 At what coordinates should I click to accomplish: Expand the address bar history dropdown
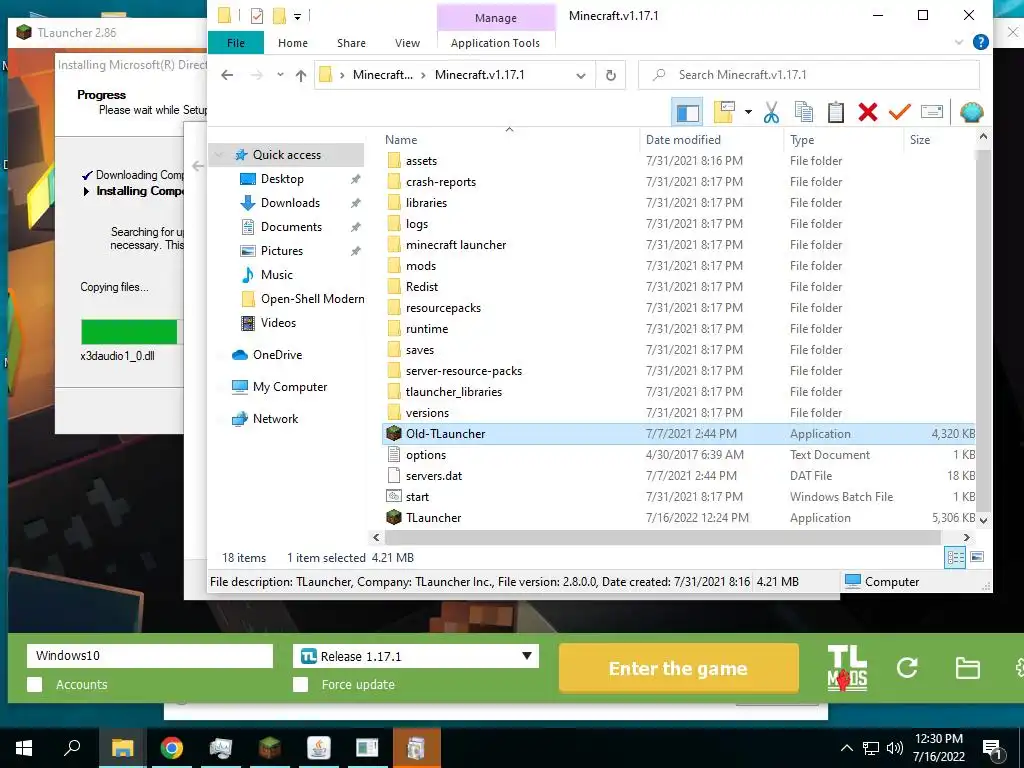coord(581,76)
